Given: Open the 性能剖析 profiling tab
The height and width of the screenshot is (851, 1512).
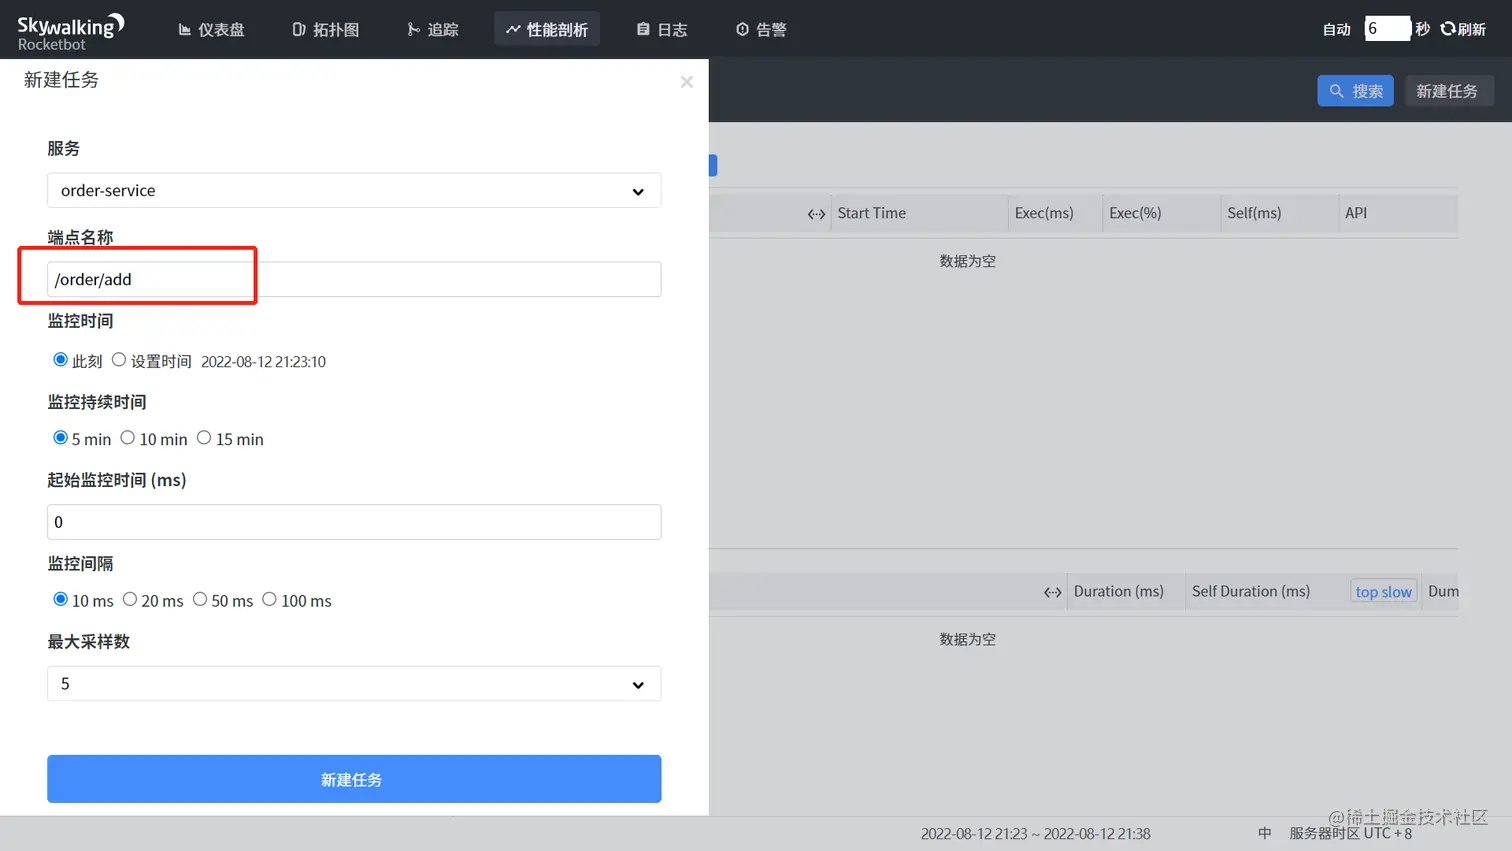Looking at the screenshot, I should click(x=547, y=30).
